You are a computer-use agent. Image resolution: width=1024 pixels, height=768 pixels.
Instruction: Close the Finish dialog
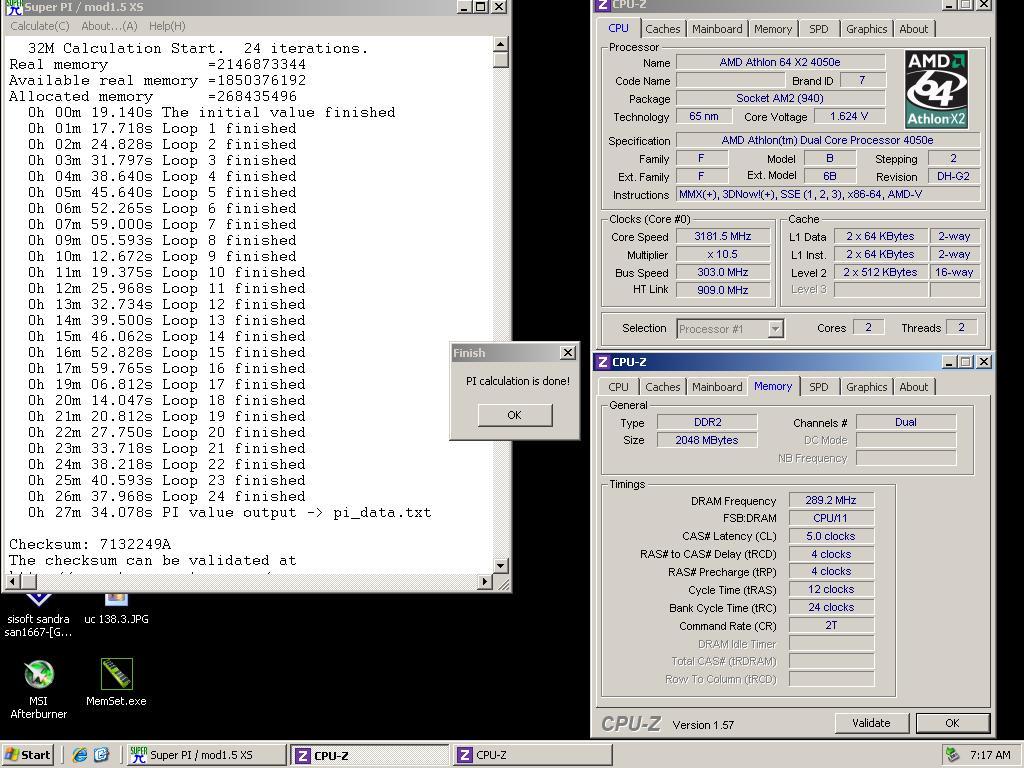[x=568, y=353]
